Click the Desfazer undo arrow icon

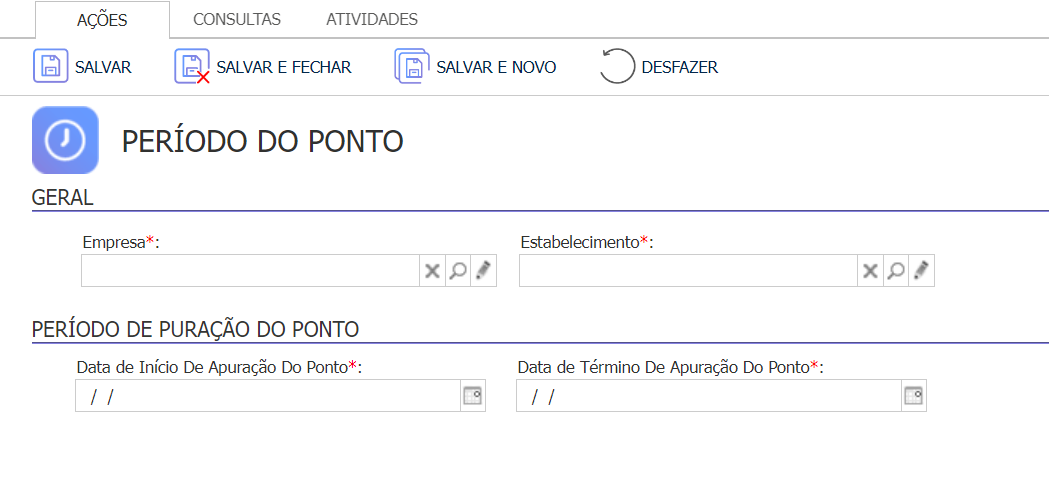click(617, 67)
